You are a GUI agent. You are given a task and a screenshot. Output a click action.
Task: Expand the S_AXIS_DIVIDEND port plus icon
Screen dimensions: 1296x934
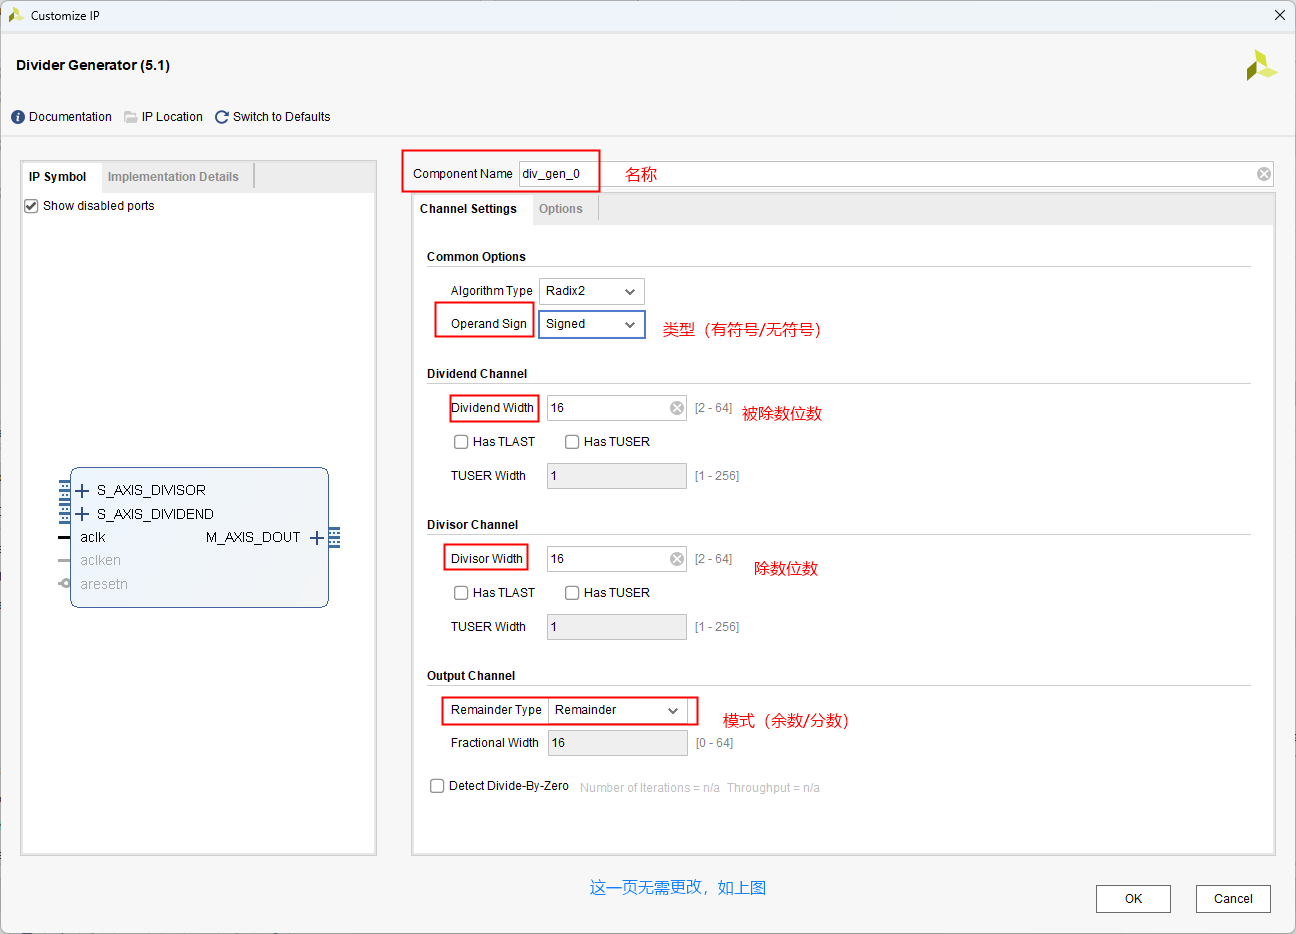82,514
